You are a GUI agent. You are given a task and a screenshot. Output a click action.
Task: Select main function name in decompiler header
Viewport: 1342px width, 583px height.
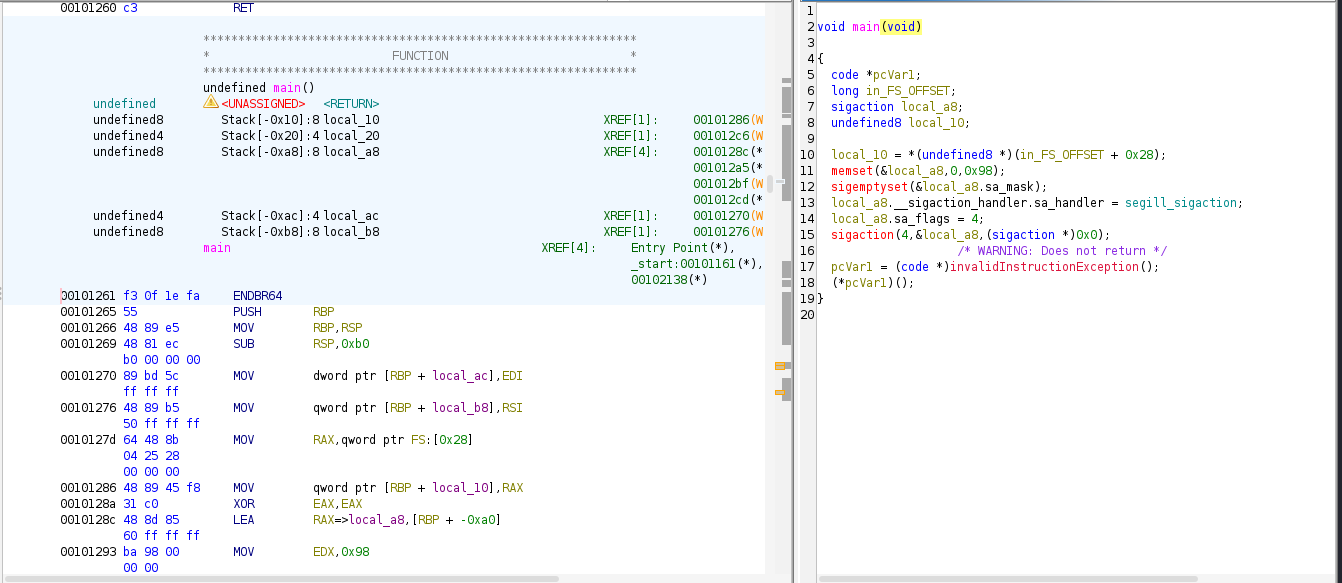coord(865,27)
